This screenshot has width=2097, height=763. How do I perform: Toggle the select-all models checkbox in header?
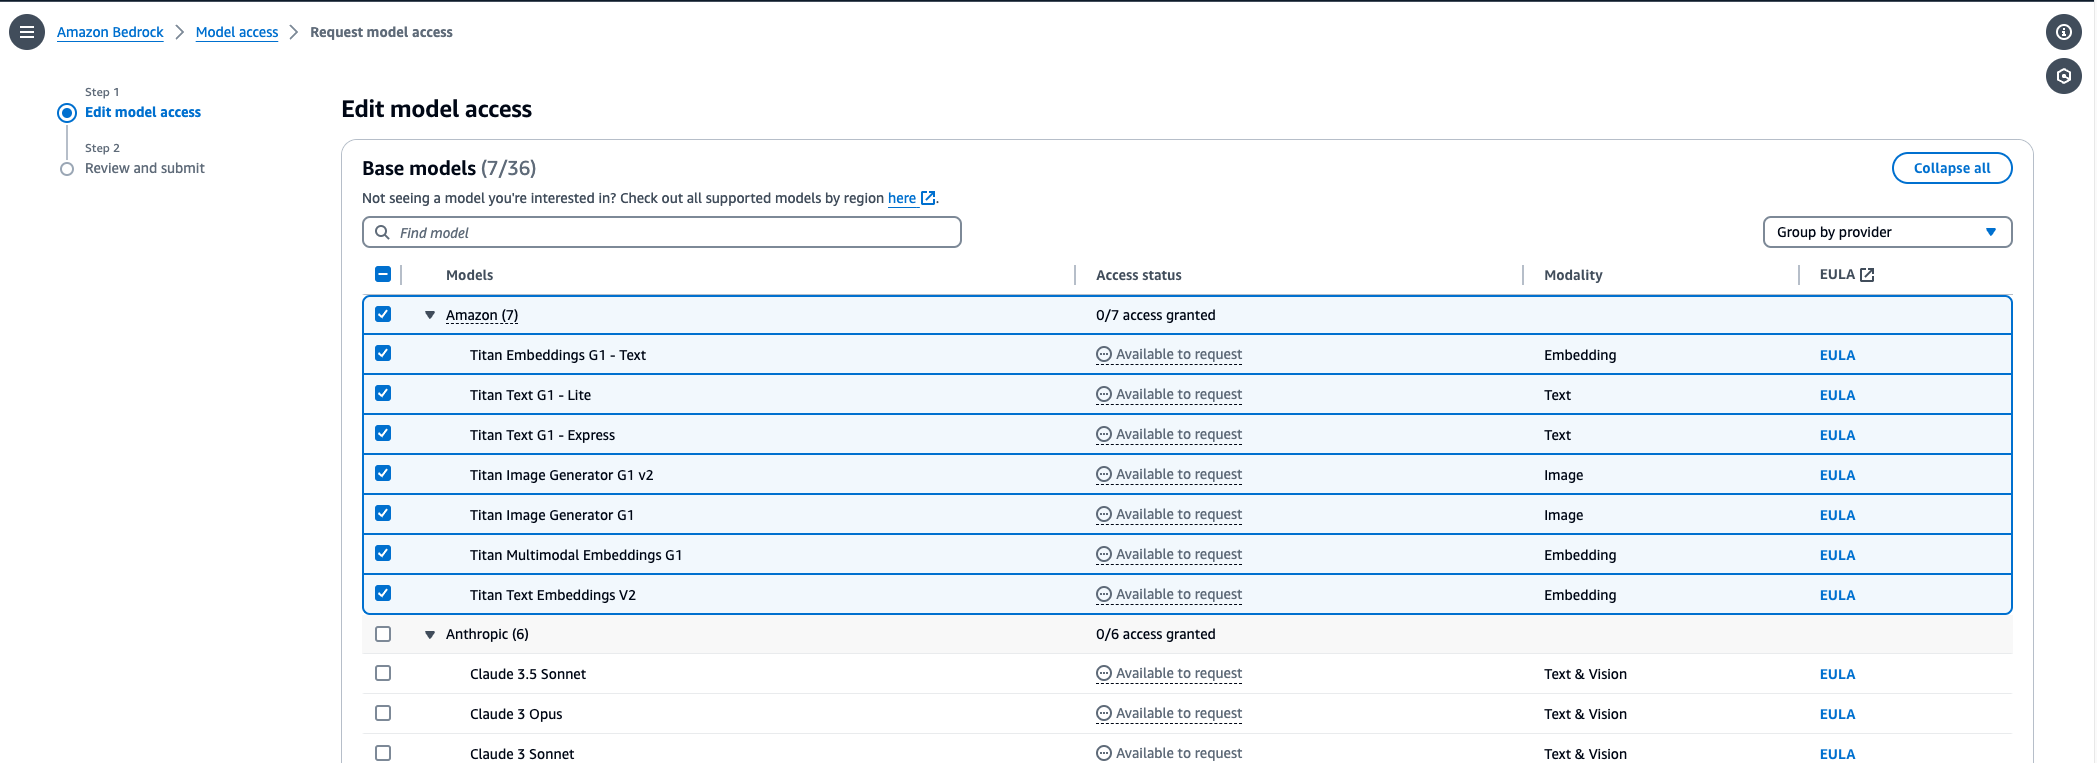point(383,274)
